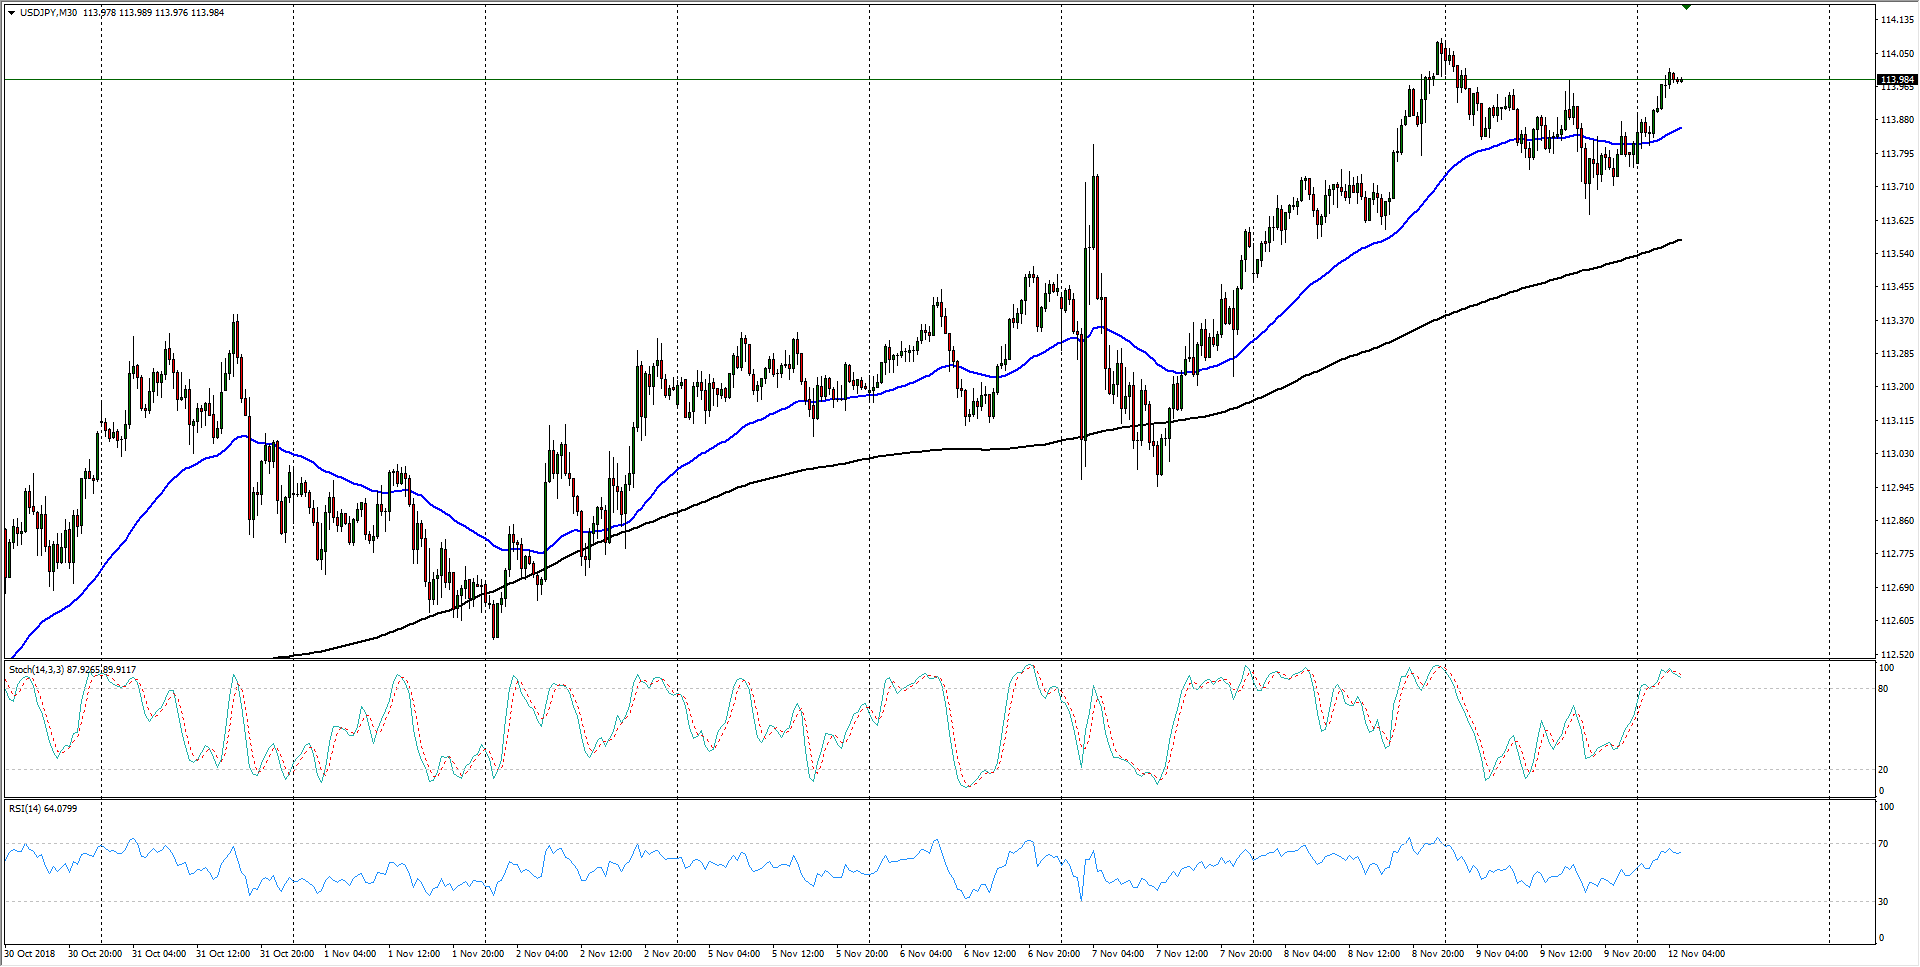
Task: Click the 114.135 price scale label
Action: 1897,20
